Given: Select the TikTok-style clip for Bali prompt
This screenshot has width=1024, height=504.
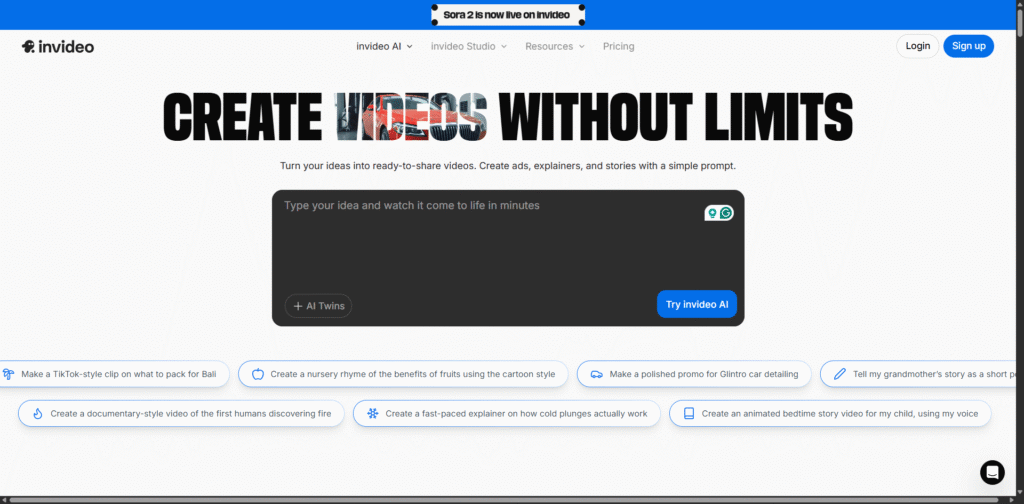Looking at the screenshot, I should tap(112, 374).
